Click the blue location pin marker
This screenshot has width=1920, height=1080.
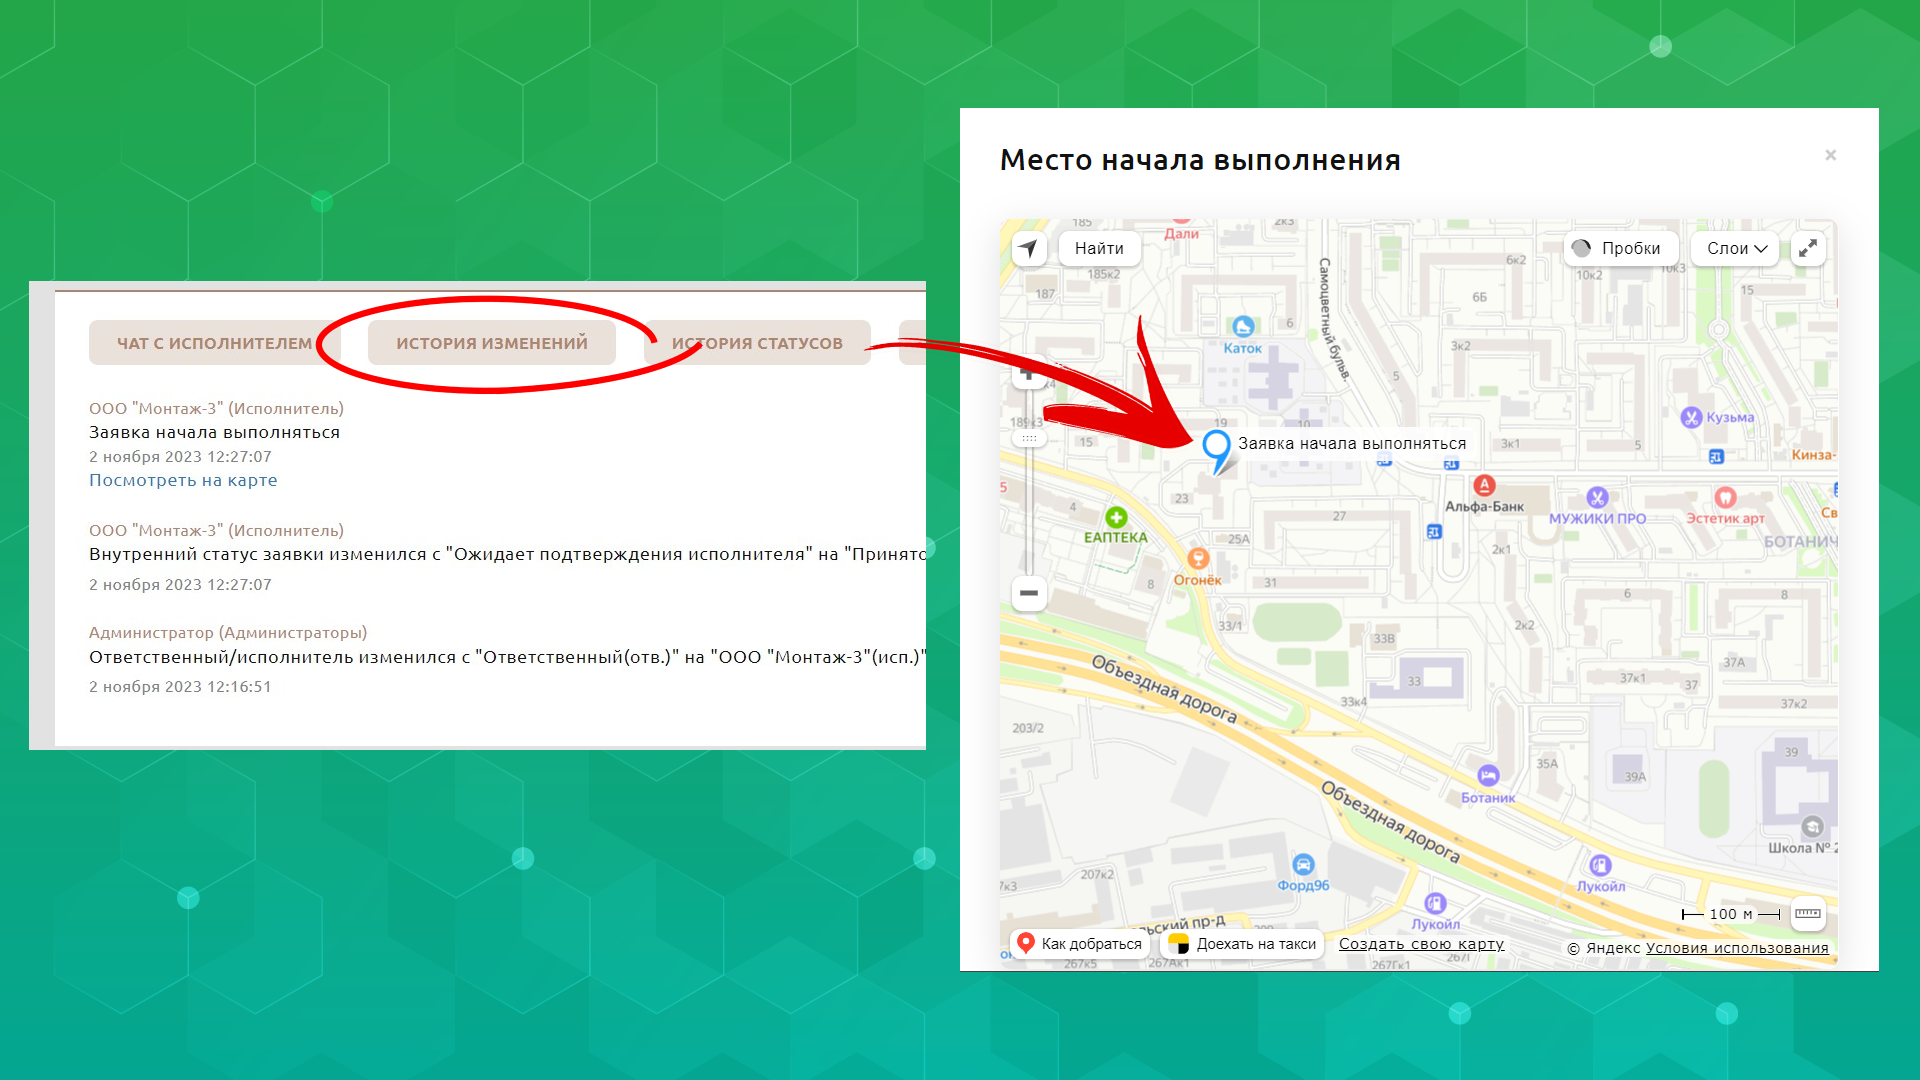pos(1217,451)
